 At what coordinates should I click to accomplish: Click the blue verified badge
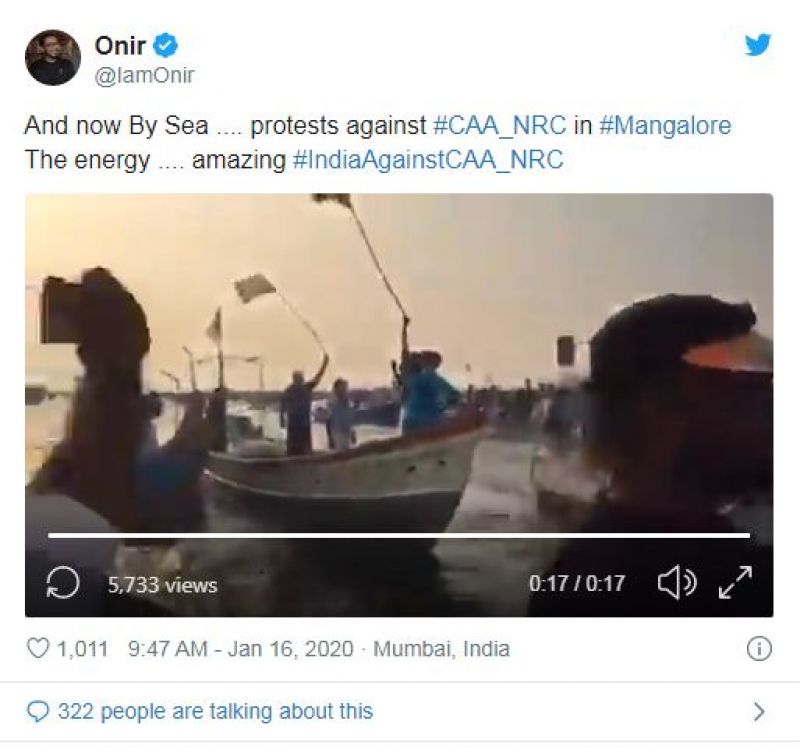(x=165, y=46)
